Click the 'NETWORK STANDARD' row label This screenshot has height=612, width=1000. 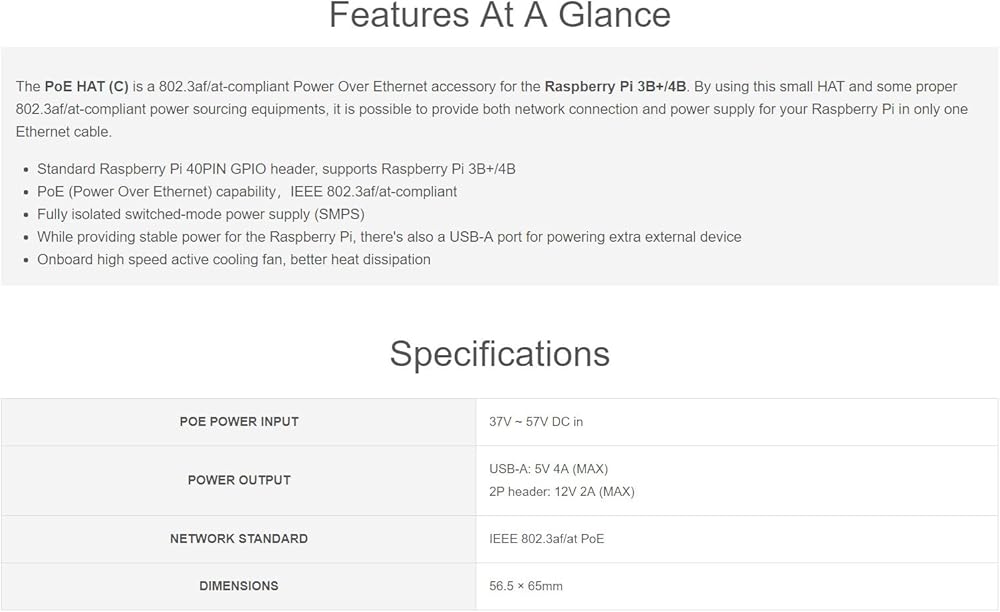tap(239, 539)
